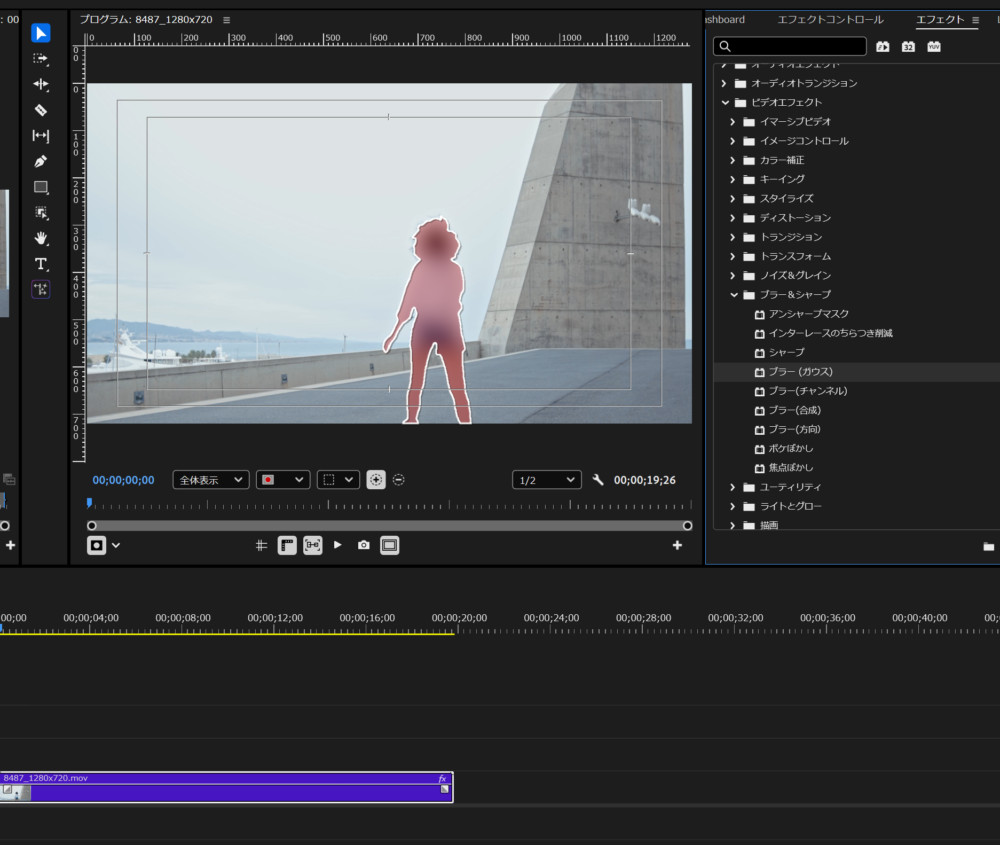Click the effects search field
The height and width of the screenshot is (845, 1000).
pyautogui.click(x=790, y=46)
